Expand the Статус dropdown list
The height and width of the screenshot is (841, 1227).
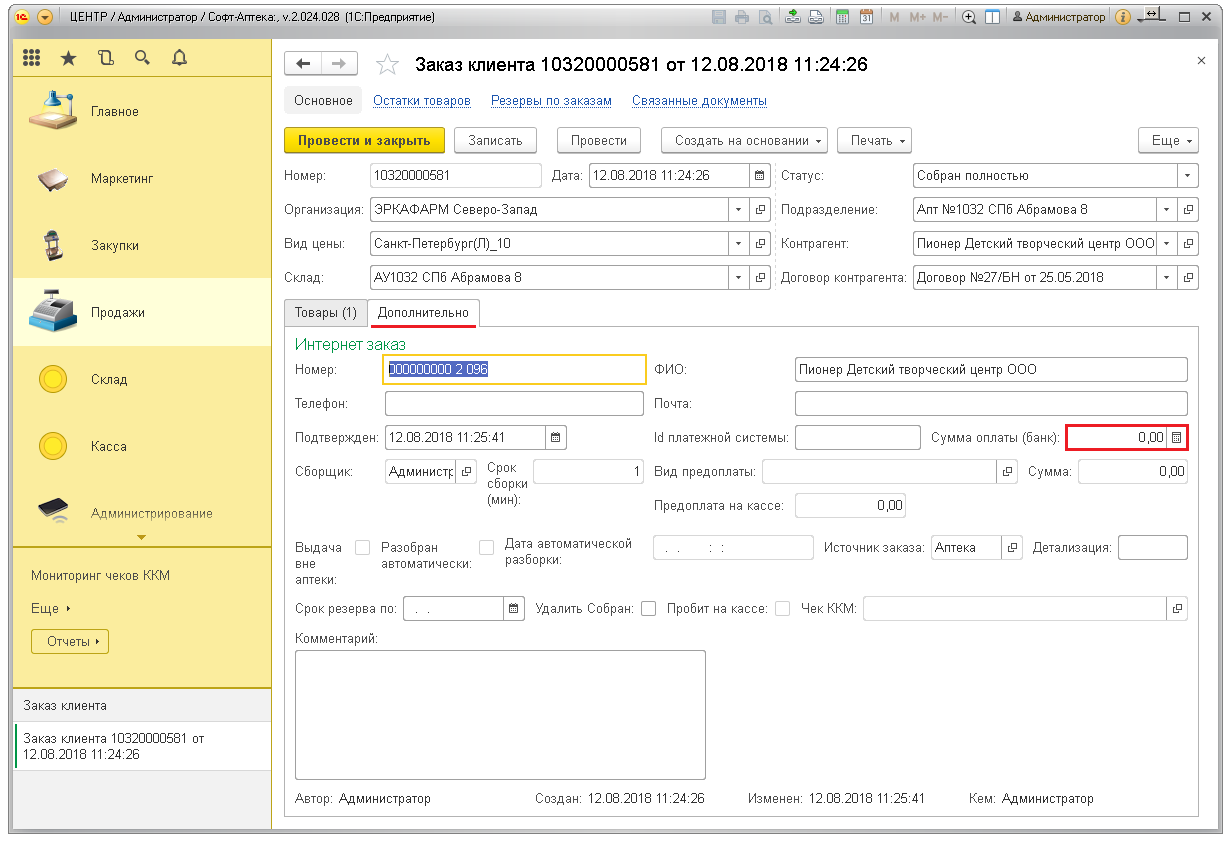pyautogui.click(x=1188, y=175)
